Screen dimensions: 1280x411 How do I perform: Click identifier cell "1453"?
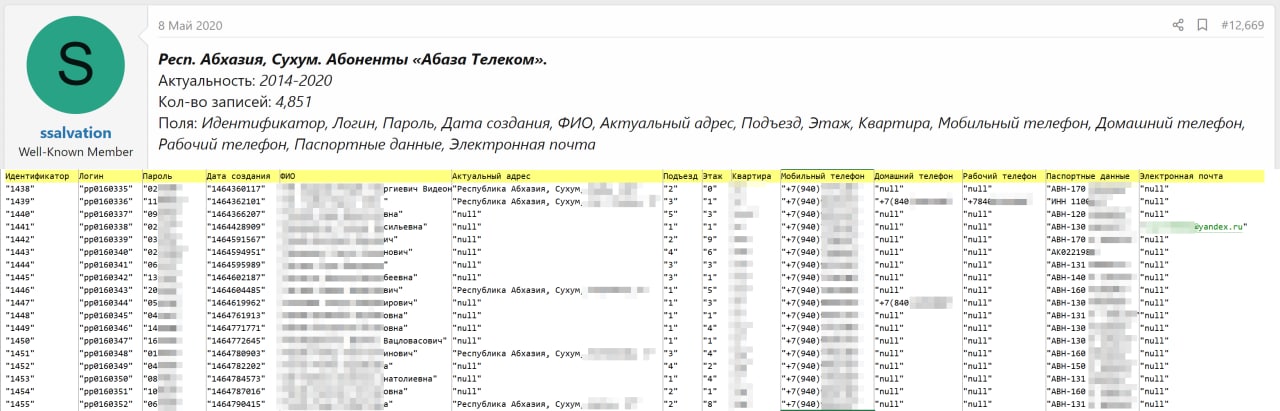(20, 380)
